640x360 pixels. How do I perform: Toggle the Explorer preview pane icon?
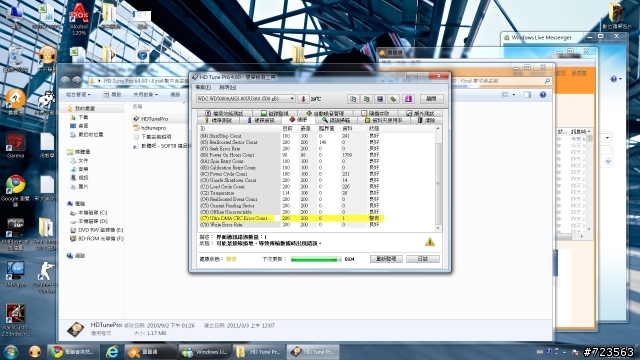[527, 95]
